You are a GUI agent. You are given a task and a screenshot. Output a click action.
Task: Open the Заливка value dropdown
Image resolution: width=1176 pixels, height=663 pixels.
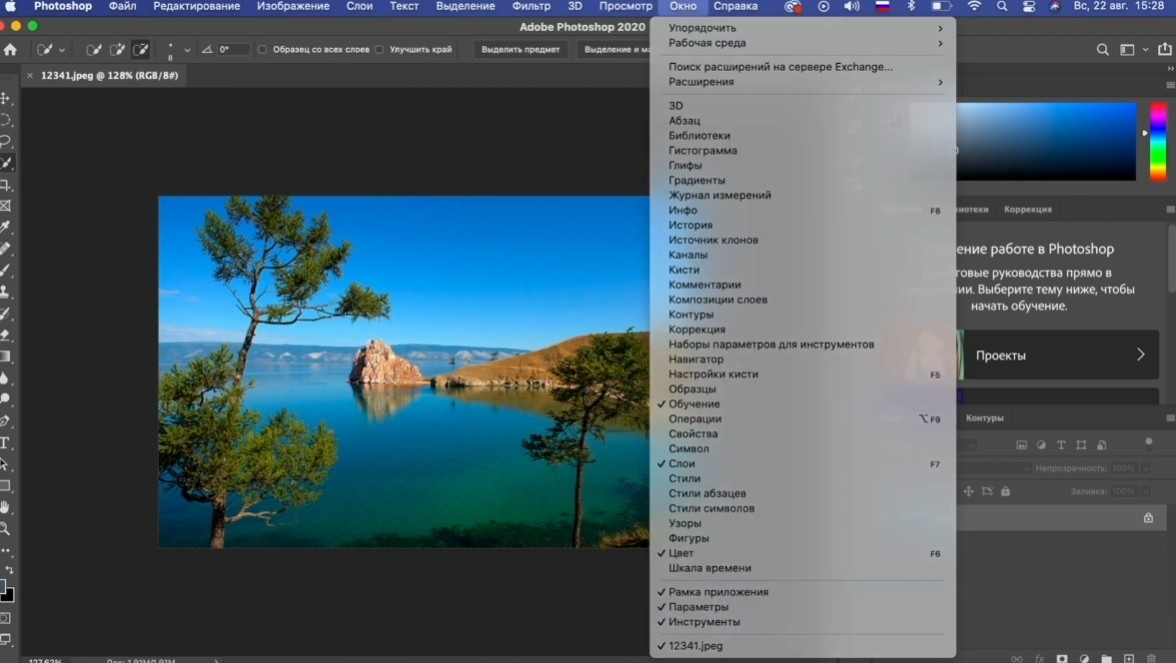click(1145, 491)
